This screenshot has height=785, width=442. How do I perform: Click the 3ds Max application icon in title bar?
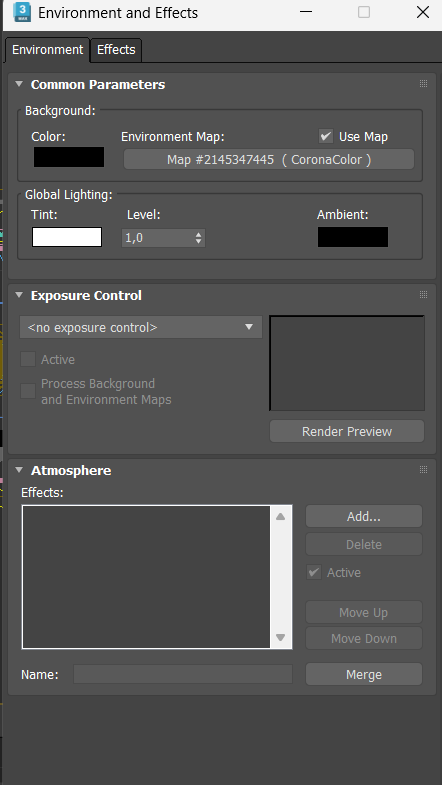click(x=22, y=12)
